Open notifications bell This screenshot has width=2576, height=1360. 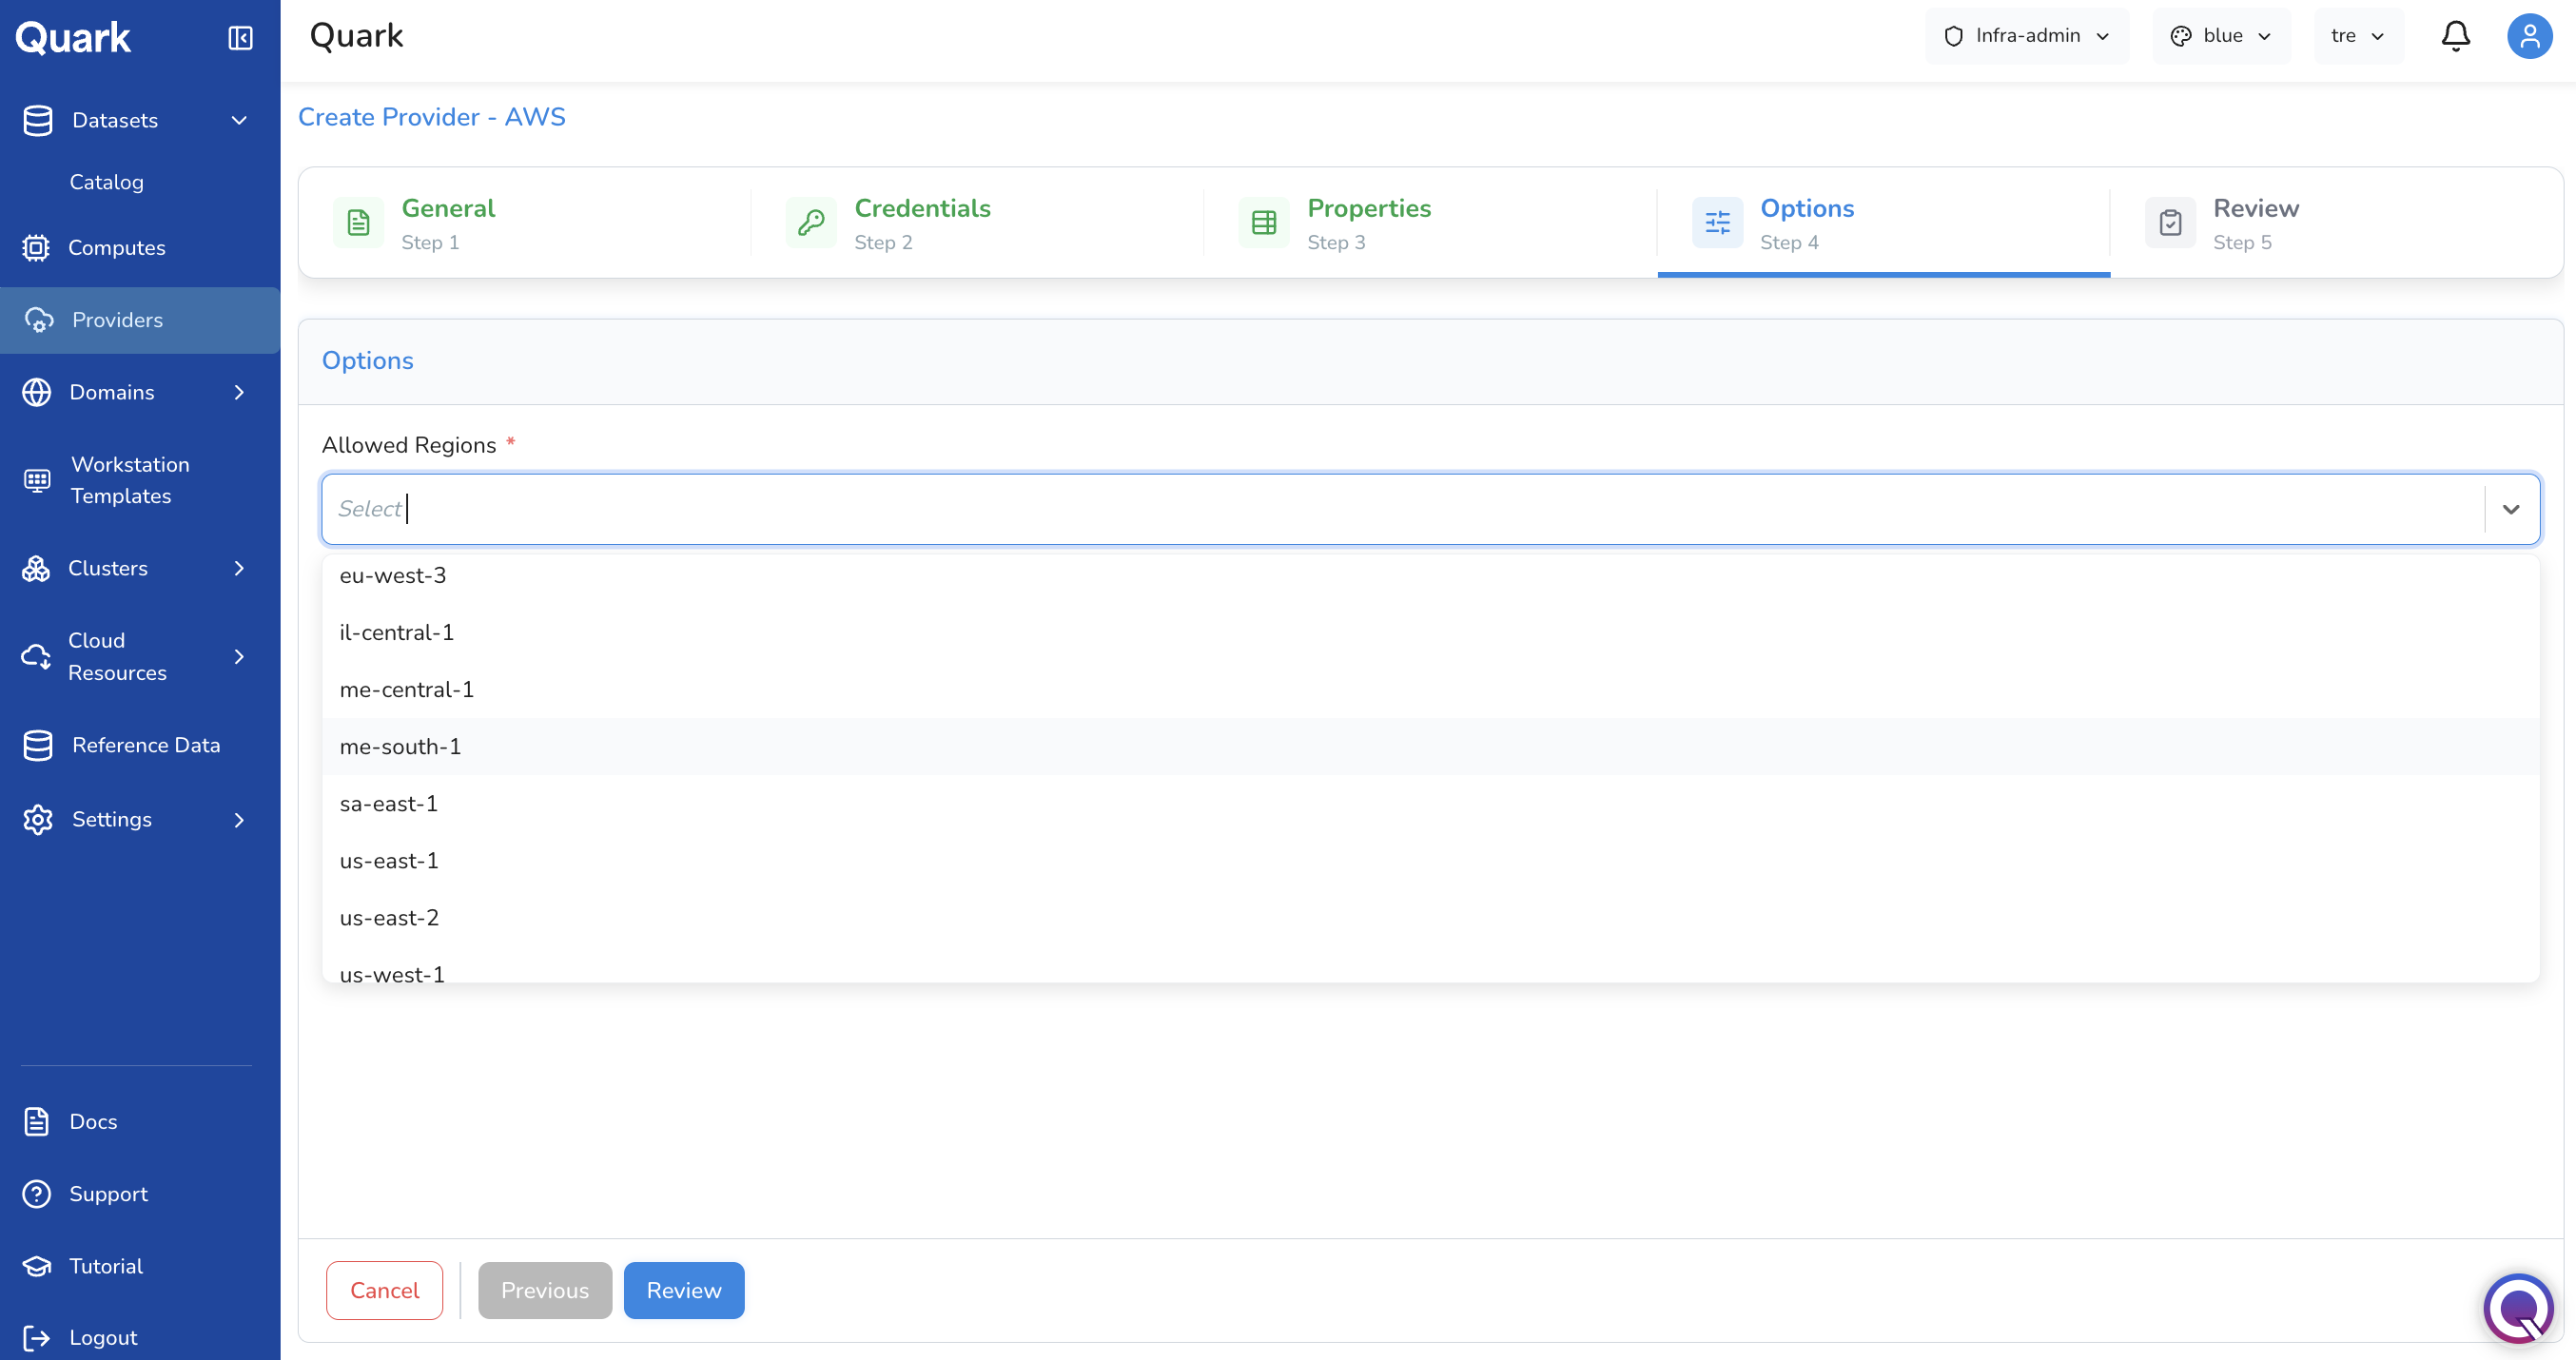(x=2455, y=36)
